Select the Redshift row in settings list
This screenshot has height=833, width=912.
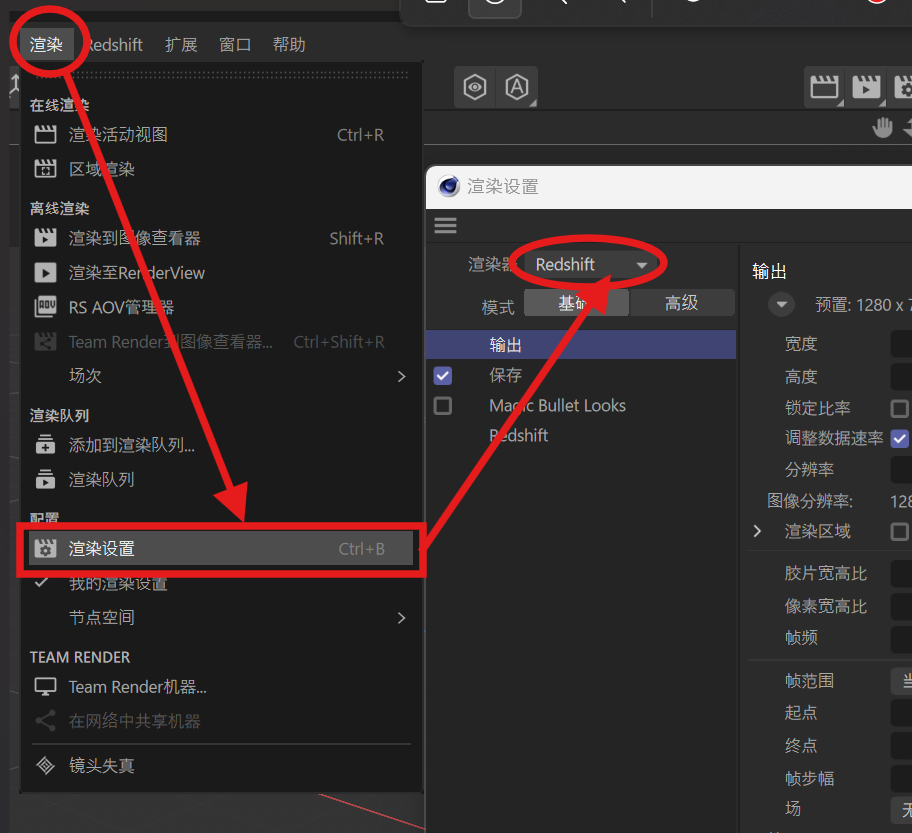pyautogui.click(x=581, y=436)
